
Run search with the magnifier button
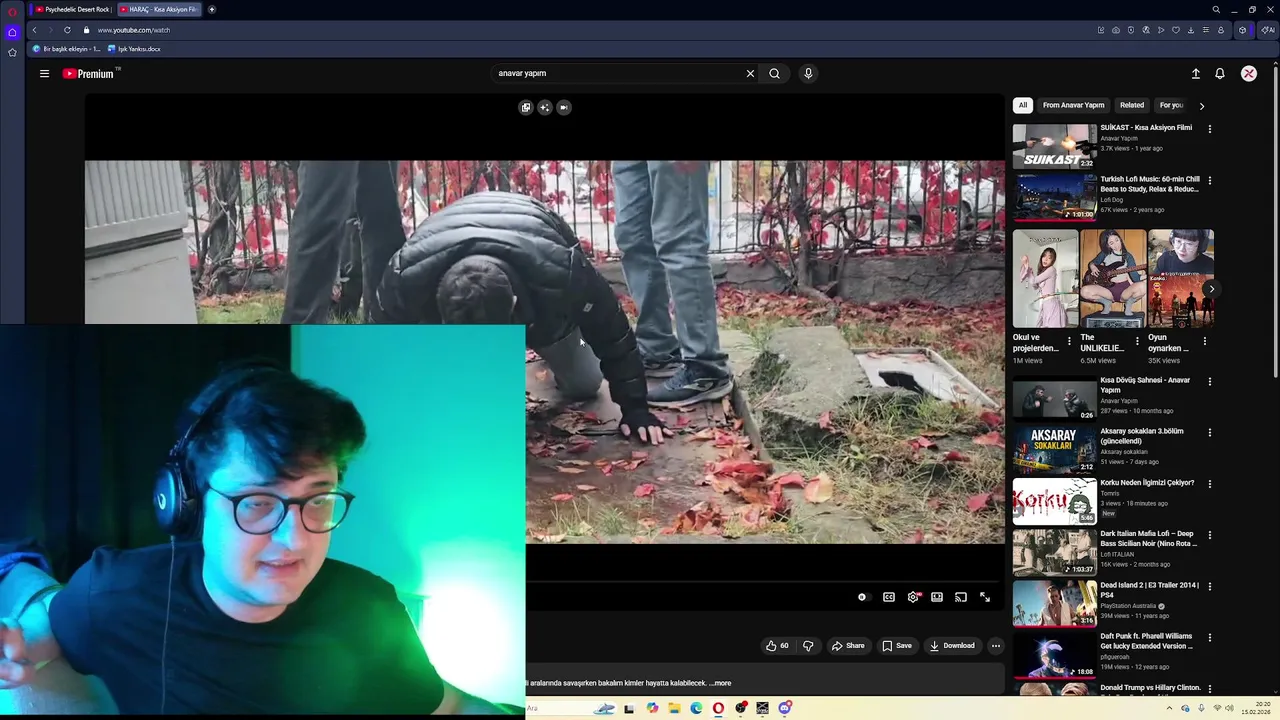(774, 73)
